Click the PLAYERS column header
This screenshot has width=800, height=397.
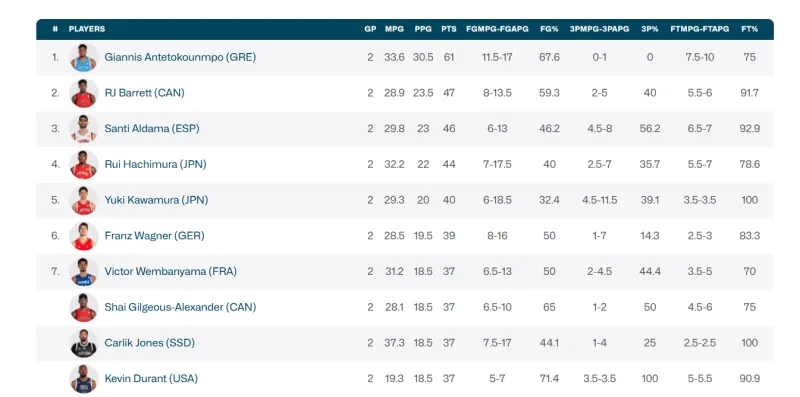pyautogui.click(x=87, y=29)
